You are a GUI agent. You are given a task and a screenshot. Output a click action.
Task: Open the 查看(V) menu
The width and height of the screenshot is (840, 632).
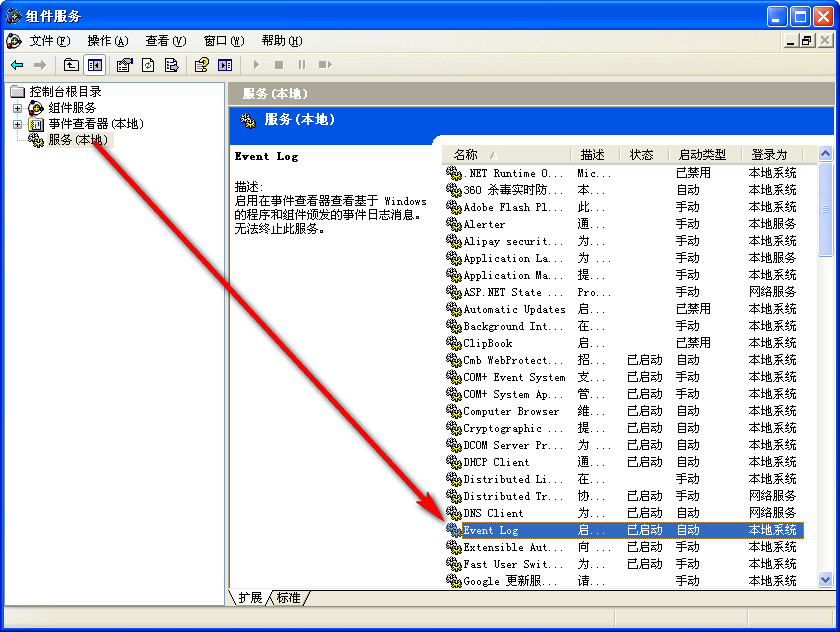tap(165, 41)
